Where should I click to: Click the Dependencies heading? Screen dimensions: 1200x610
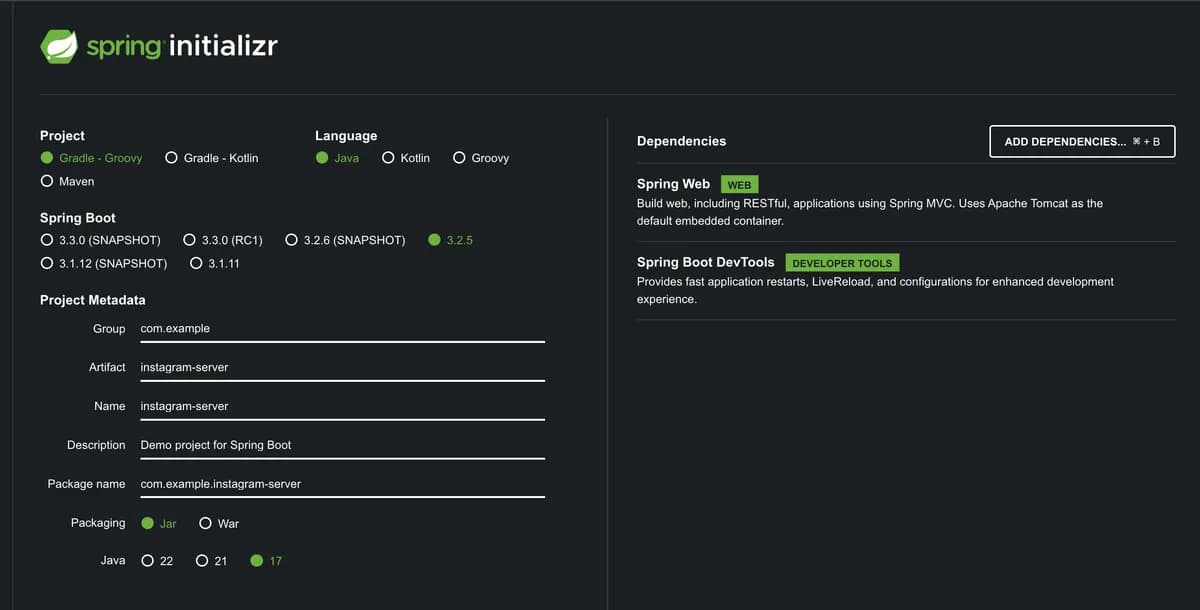(x=681, y=141)
